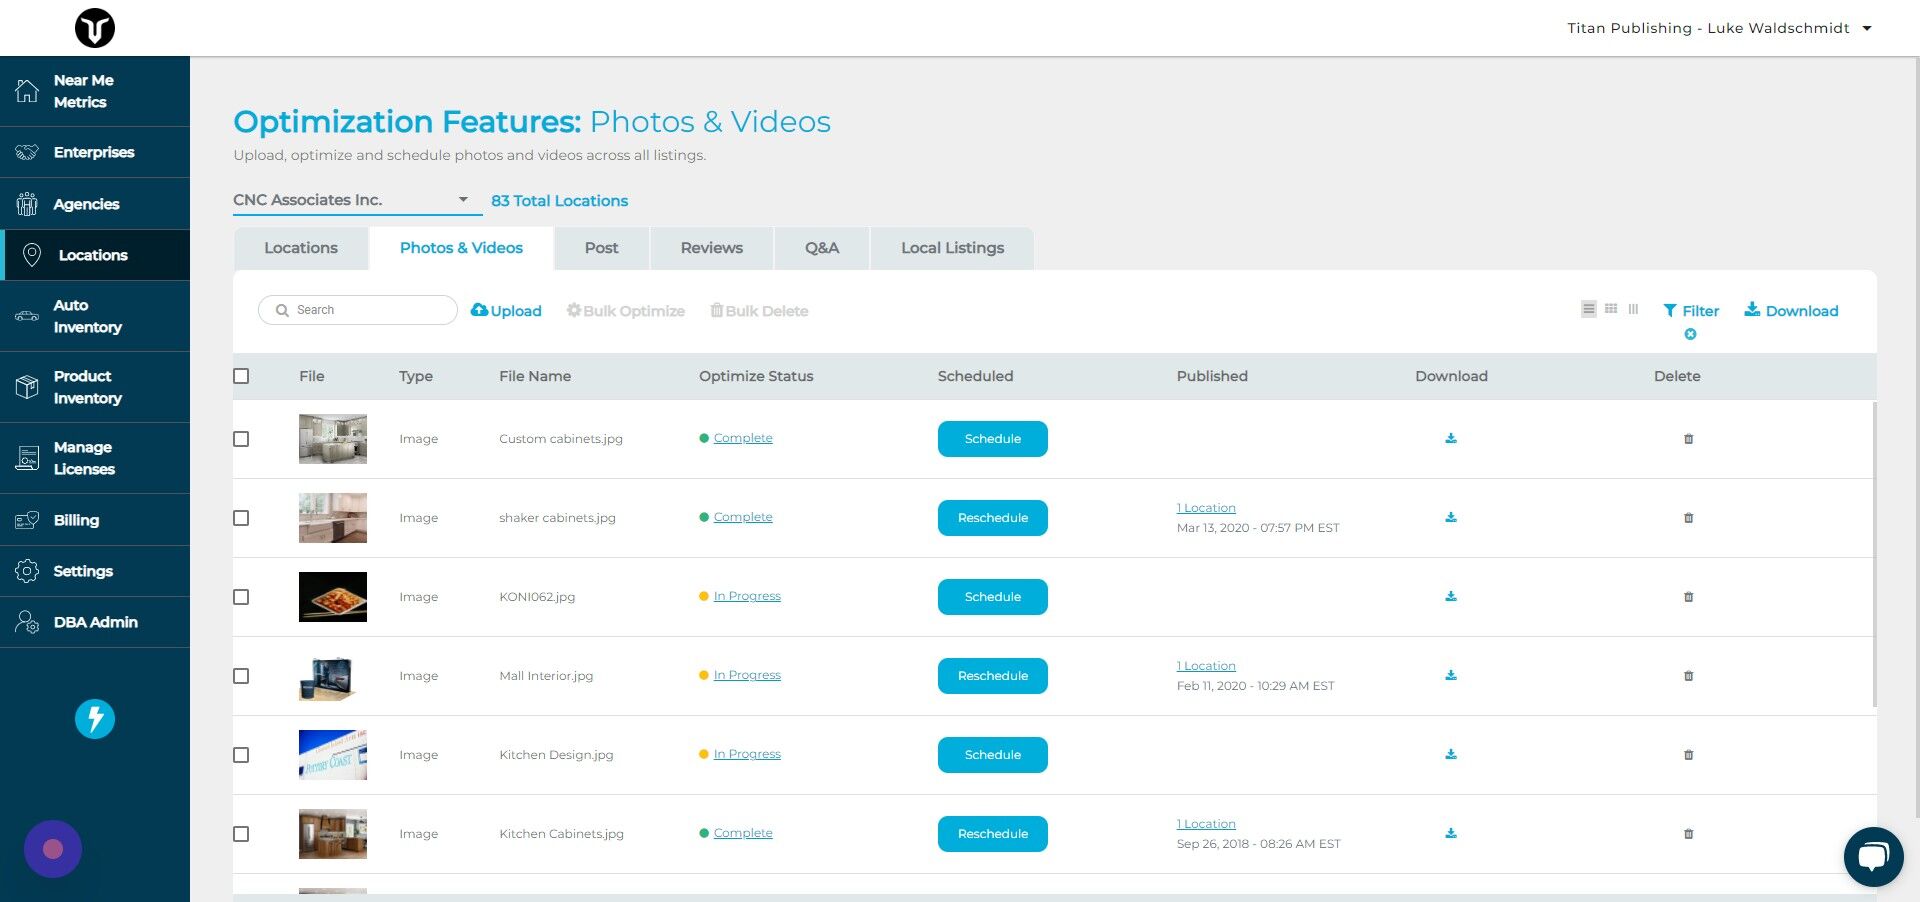
Task: Open the Local Listings tab
Action: pos(951,247)
